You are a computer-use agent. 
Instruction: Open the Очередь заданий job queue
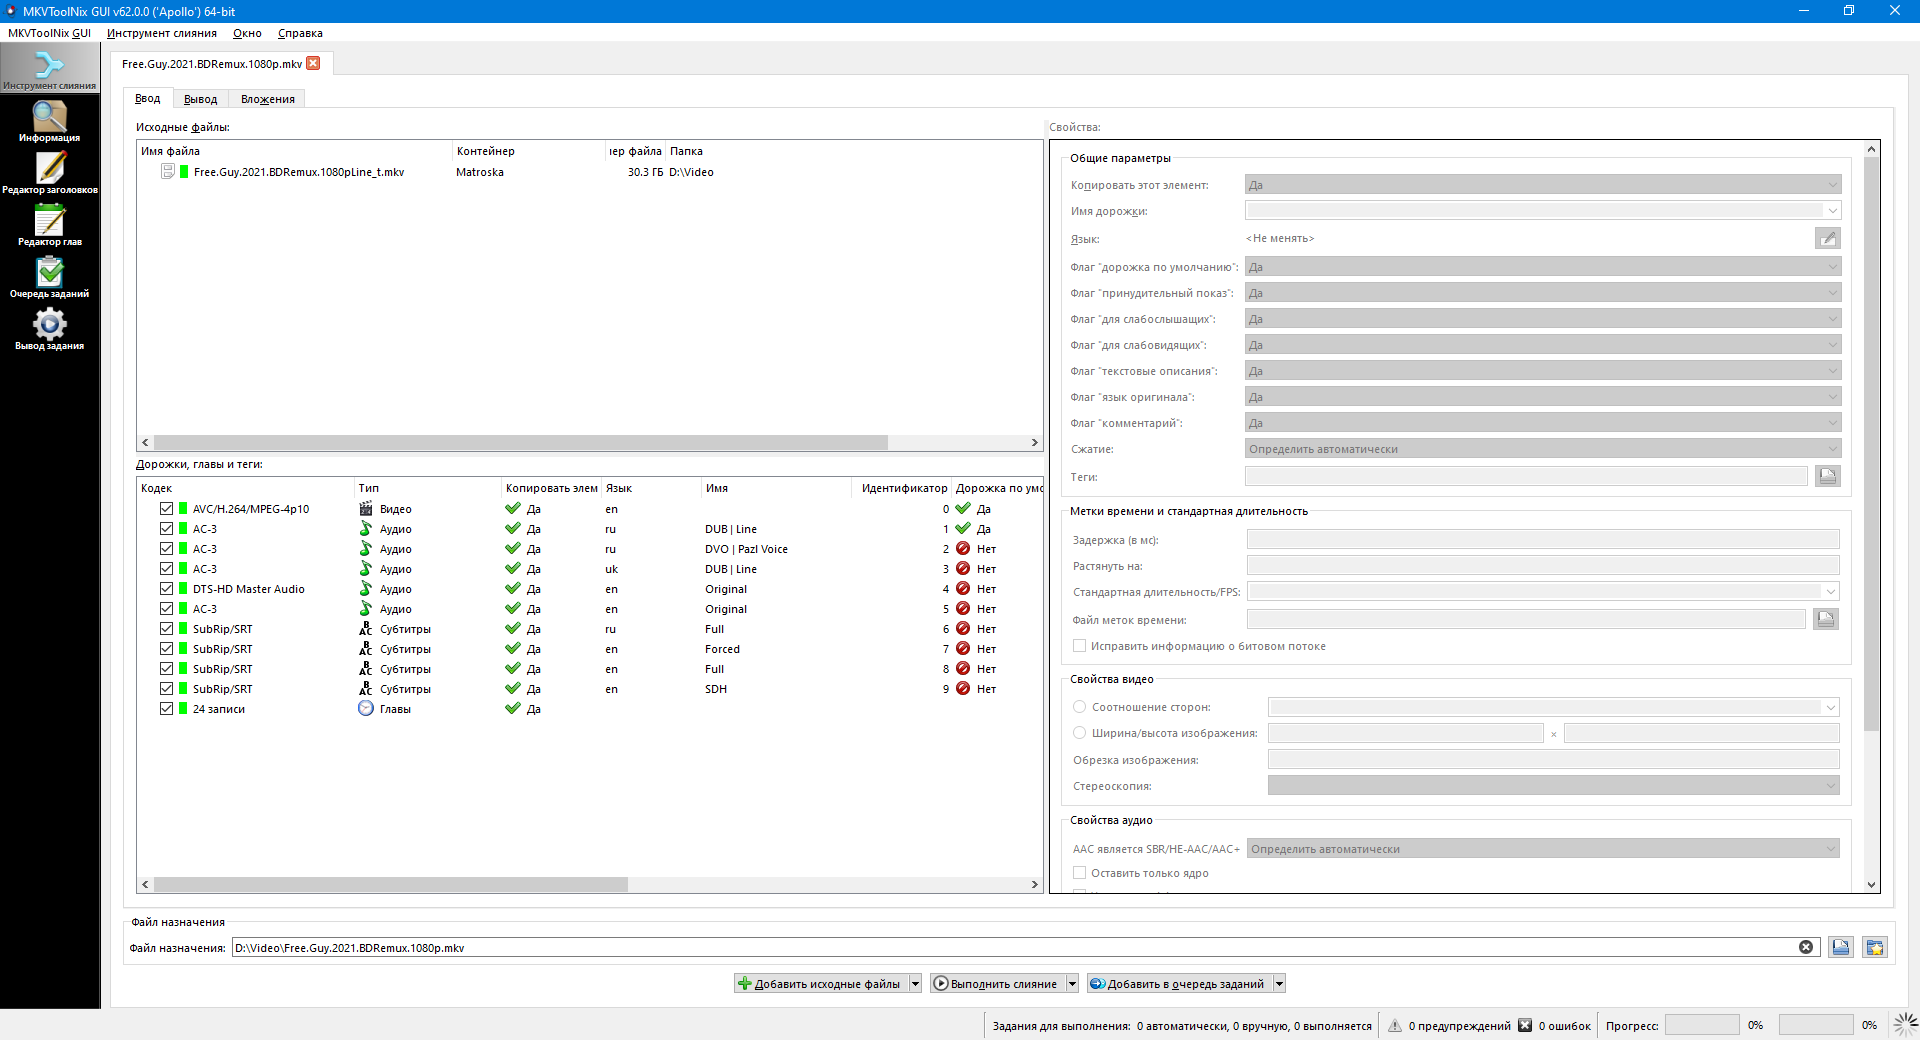[x=49, y=278]
